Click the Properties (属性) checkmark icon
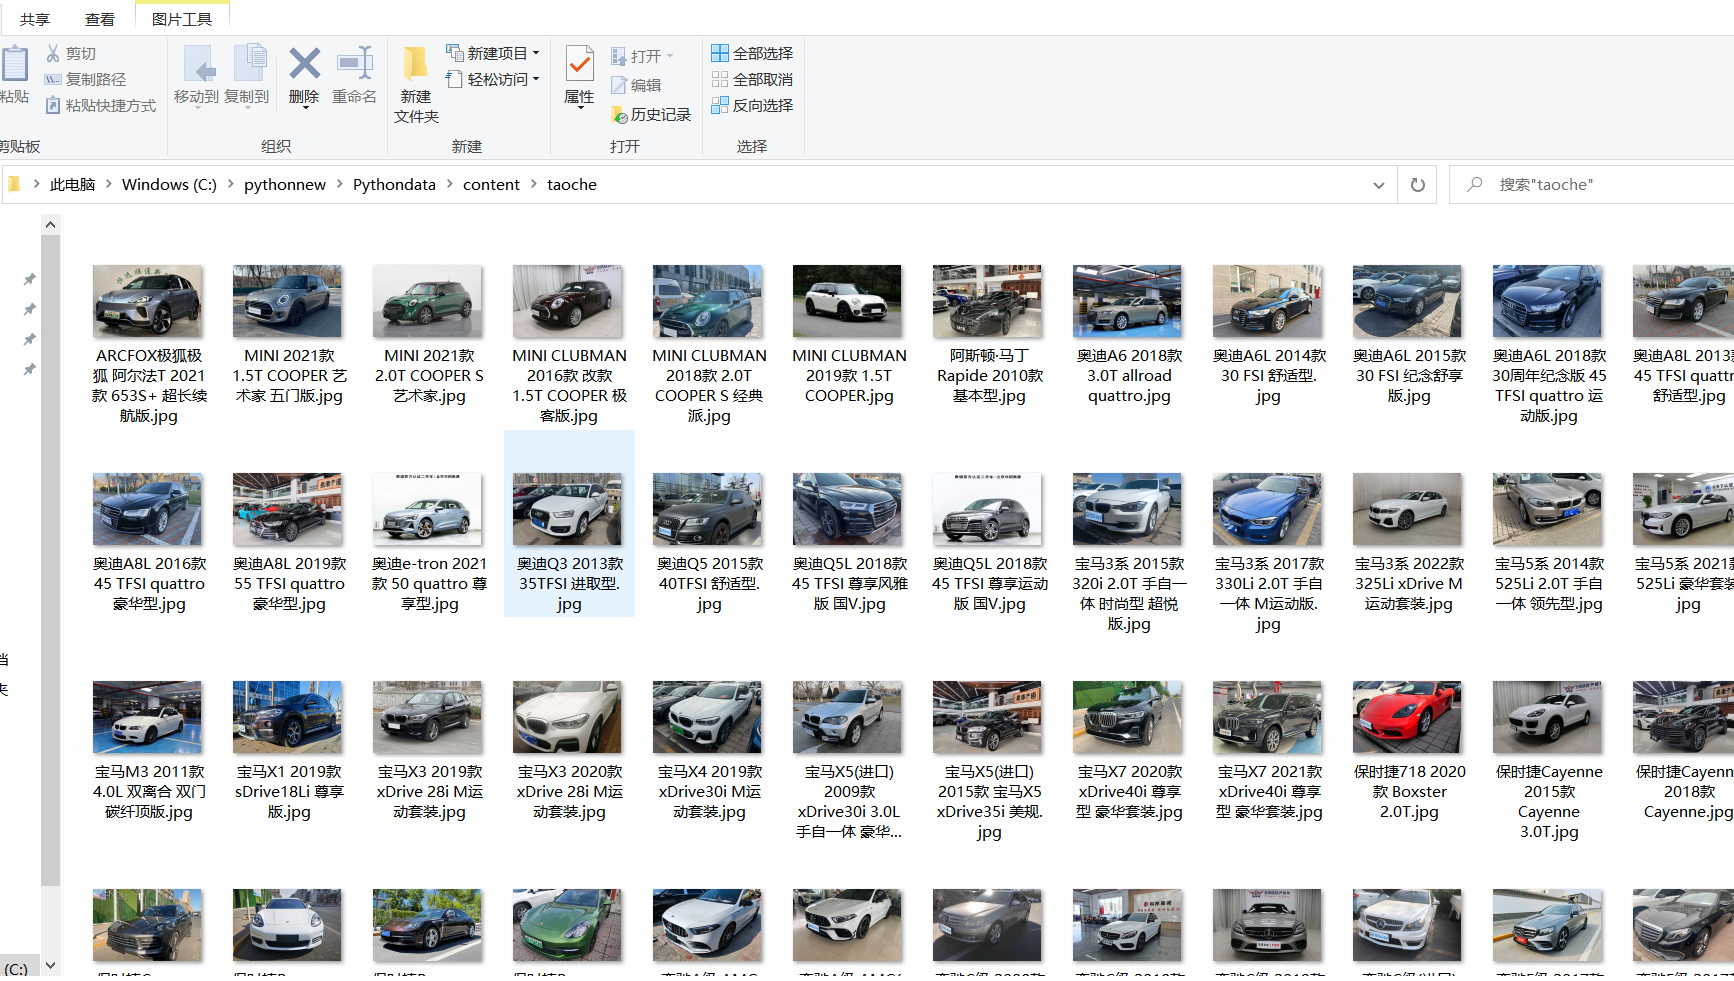The width and height of the screenshot is (1734, 981). pos(579,63)
